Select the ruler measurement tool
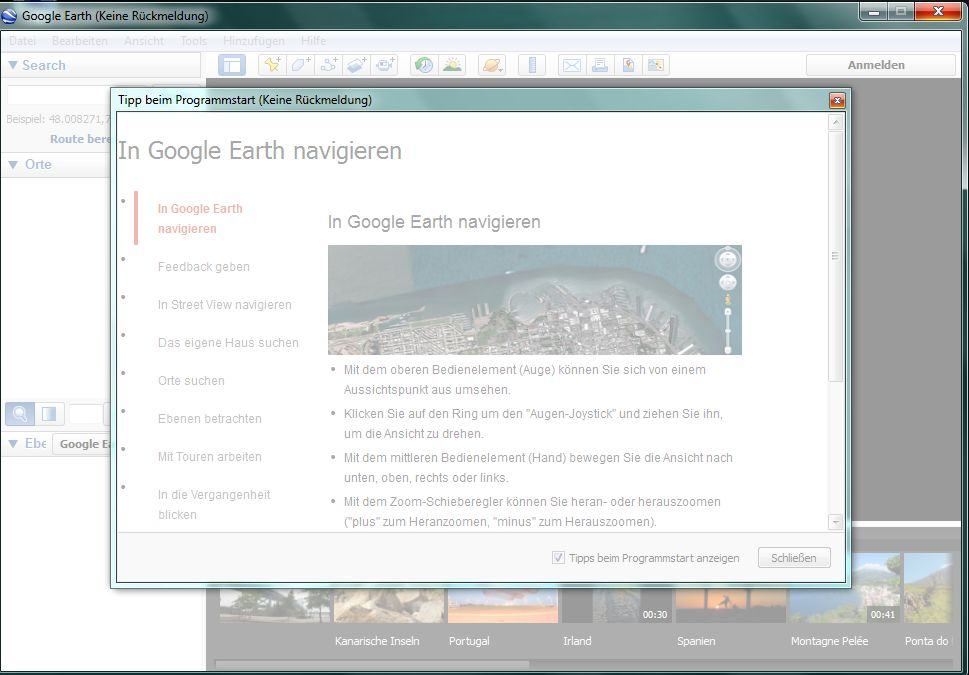 (x=532, y=65)
